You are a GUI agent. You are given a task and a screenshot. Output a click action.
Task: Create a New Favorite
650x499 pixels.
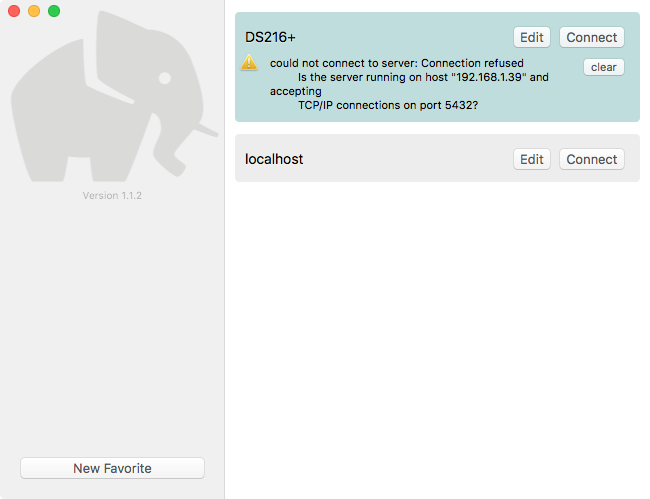tap(112, 468)
